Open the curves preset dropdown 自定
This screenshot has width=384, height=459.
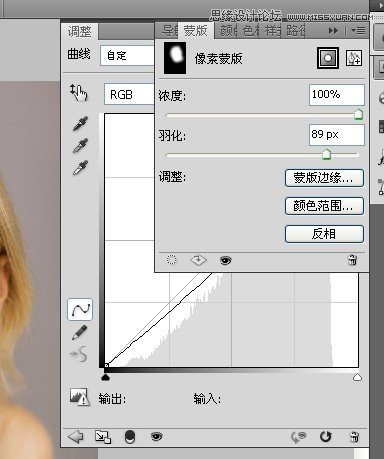pyautogui.click(x=127, y=55)
